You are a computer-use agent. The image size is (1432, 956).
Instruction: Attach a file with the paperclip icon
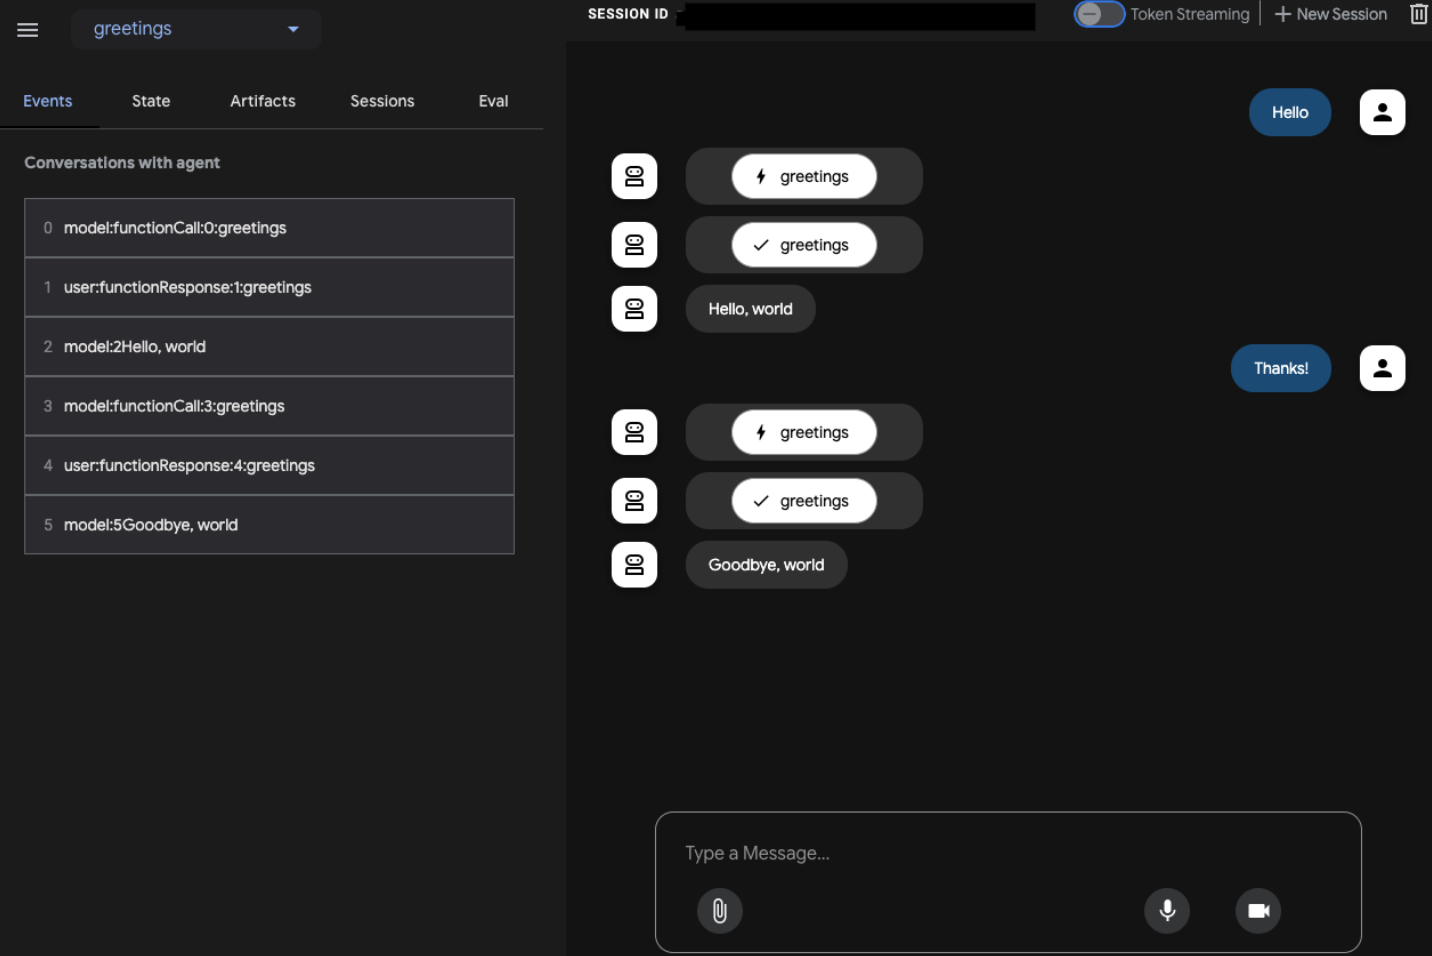(719, 910)
